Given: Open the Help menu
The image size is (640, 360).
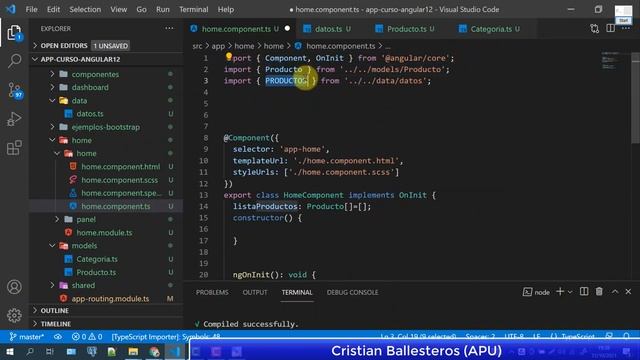Looking at the screenshot, I should [226, 9].
